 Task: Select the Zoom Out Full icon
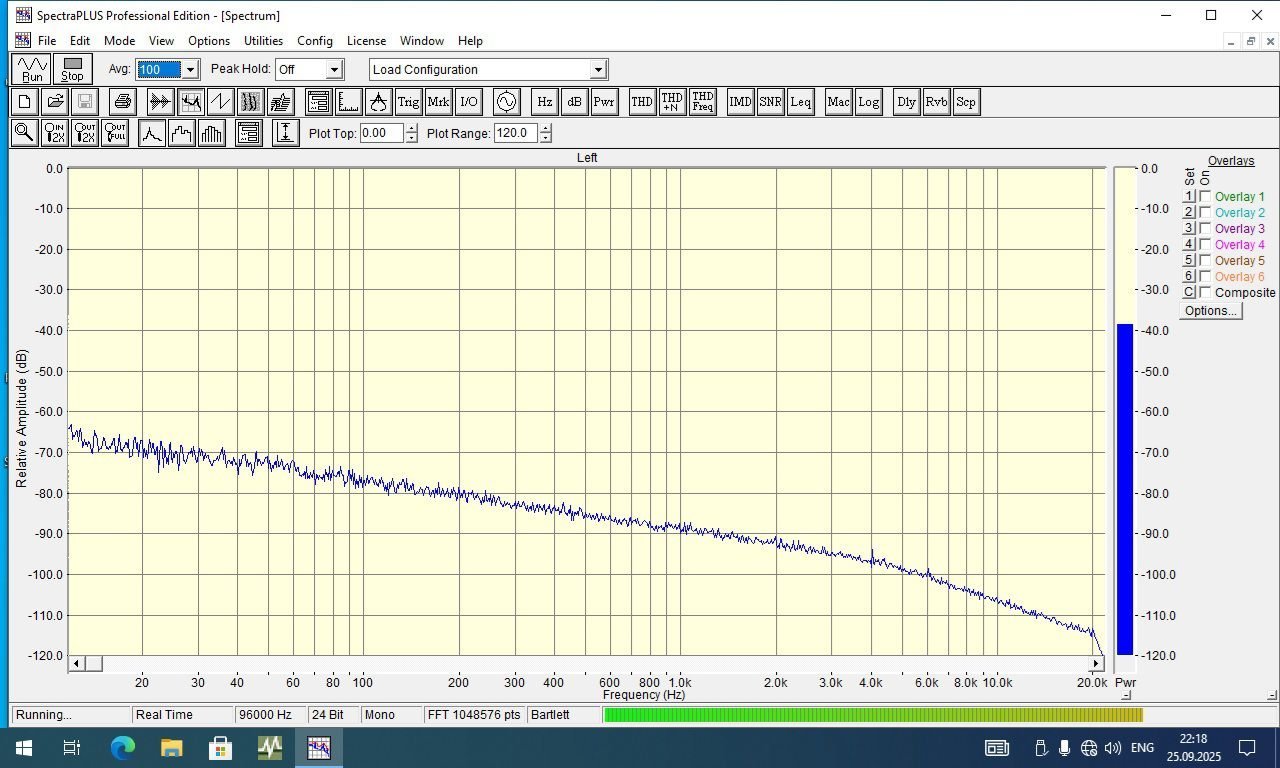(x=115, y=133)
